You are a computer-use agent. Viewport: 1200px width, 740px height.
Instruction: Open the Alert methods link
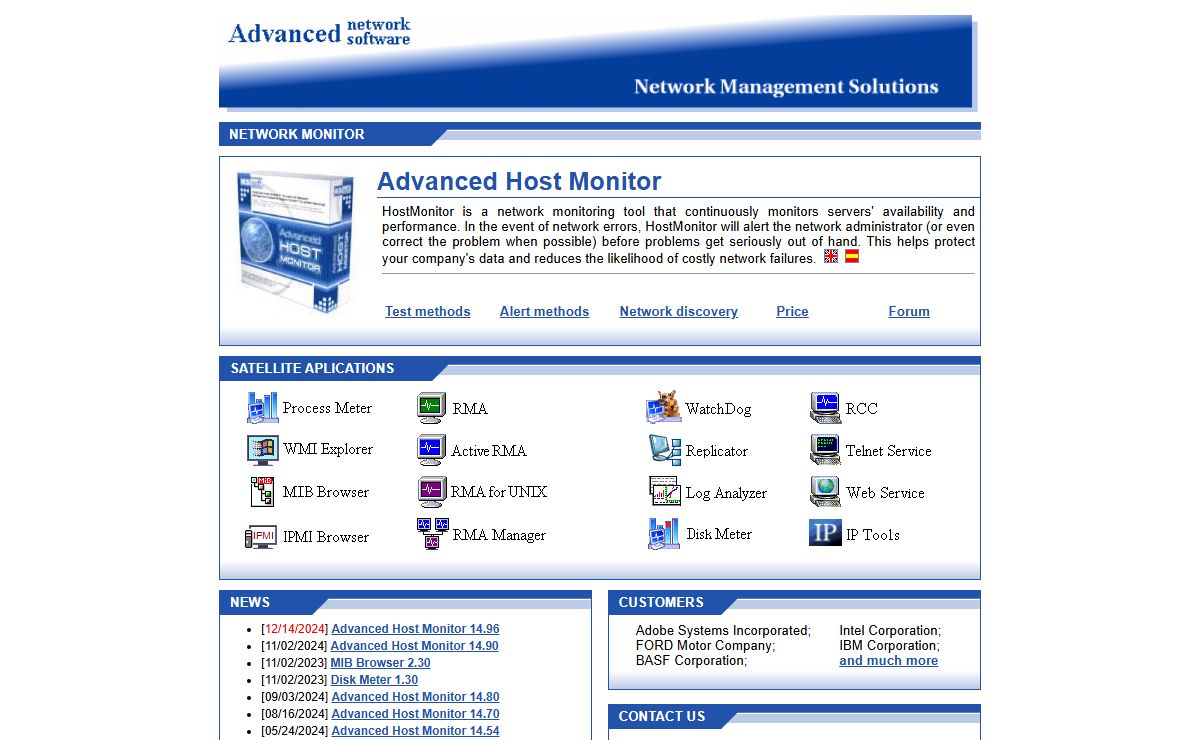pyautogui.click(x=544, y=311)
